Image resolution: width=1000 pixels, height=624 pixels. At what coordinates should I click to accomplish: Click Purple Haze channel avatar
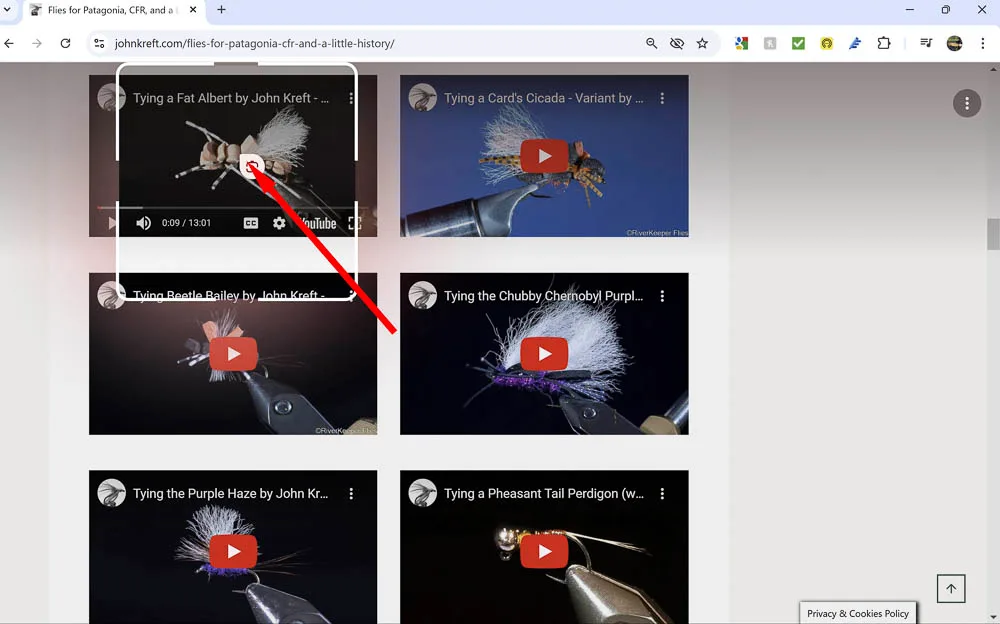pos(111,493)
